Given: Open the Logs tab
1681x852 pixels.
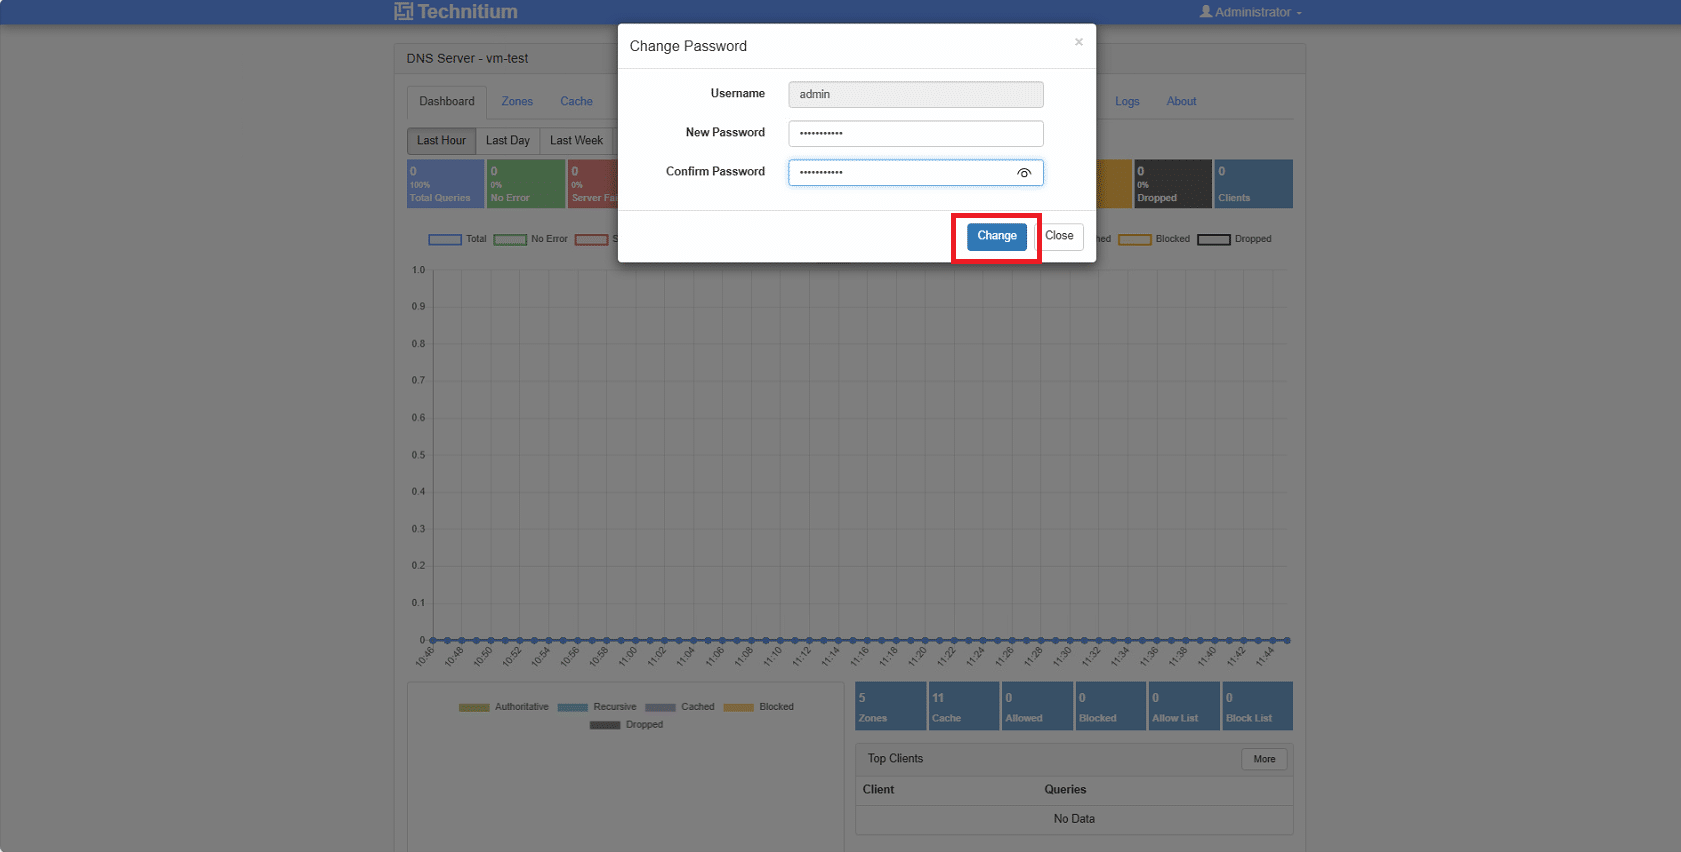Looking at the screenshot, I should coord(1127,102).
